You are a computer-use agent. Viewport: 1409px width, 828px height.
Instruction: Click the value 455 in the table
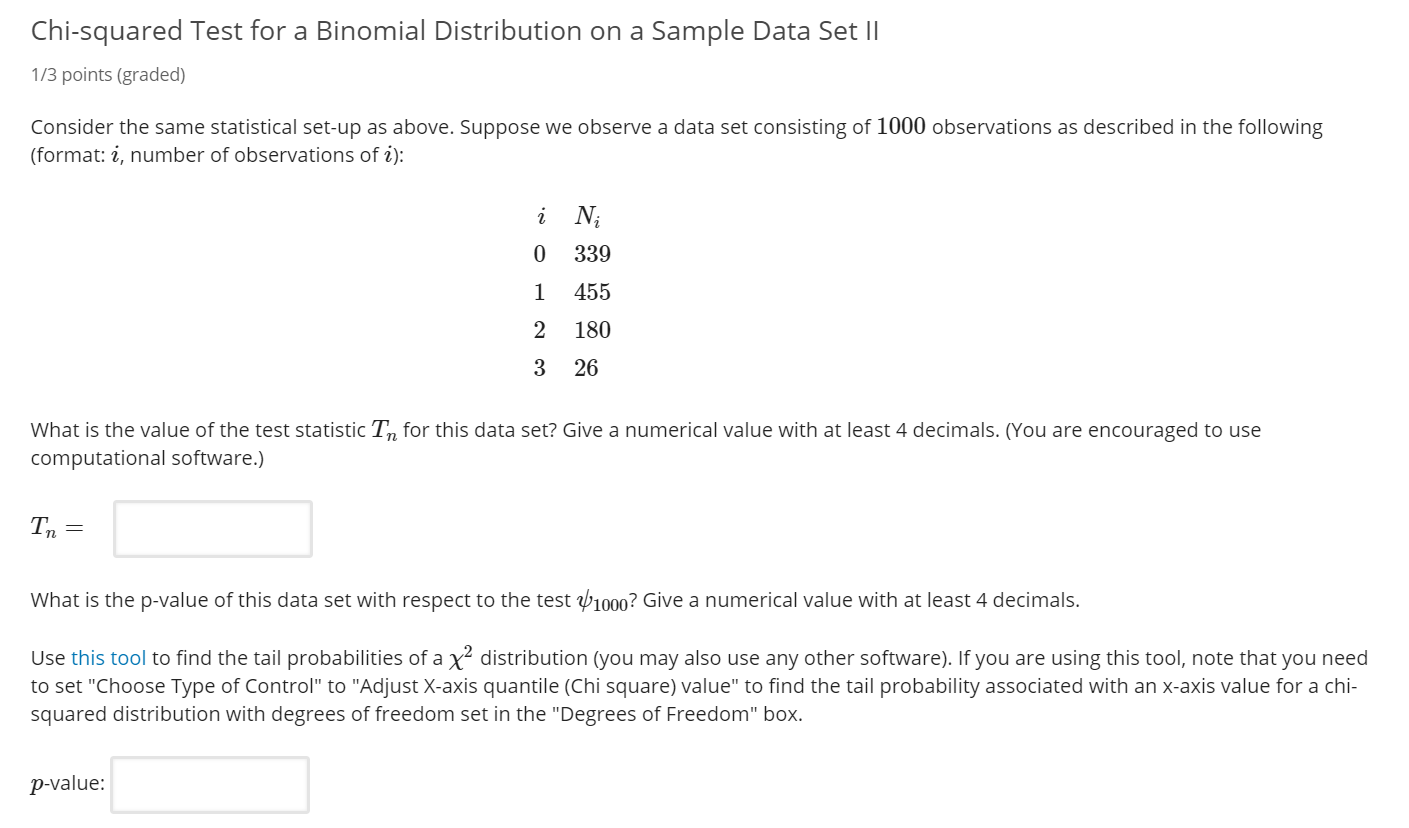pos(591,292)
